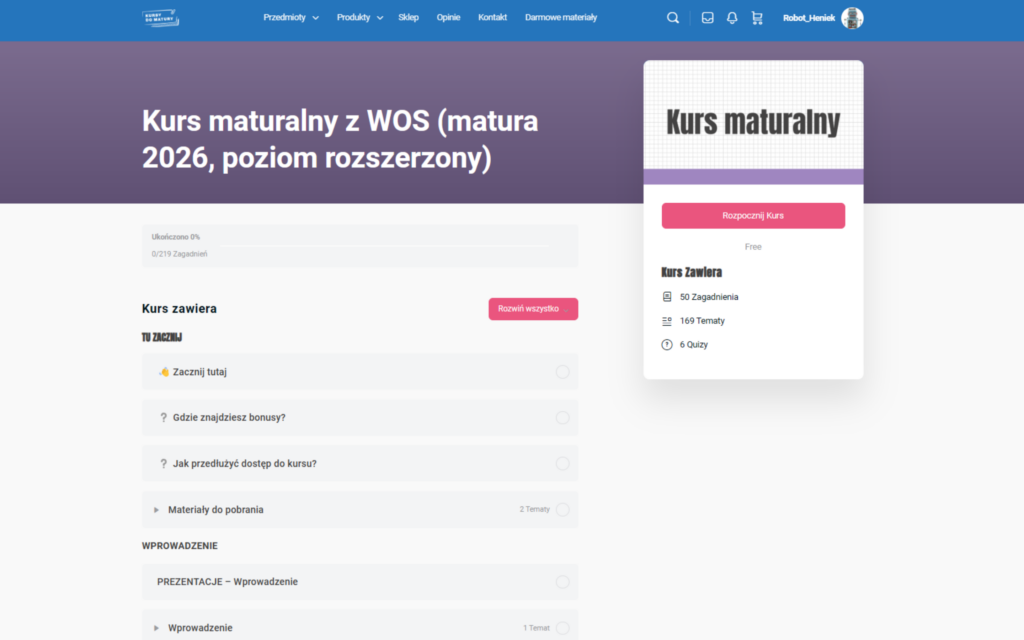This screenshot has height=640, width=1024.
Task: Click the Quizy question mark icon
Action: pyautogui.click(x=667, y=345)
